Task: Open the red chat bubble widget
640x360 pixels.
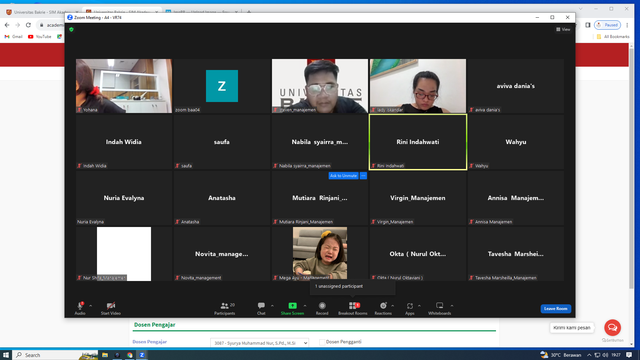Action: click(x=612, y=327)
